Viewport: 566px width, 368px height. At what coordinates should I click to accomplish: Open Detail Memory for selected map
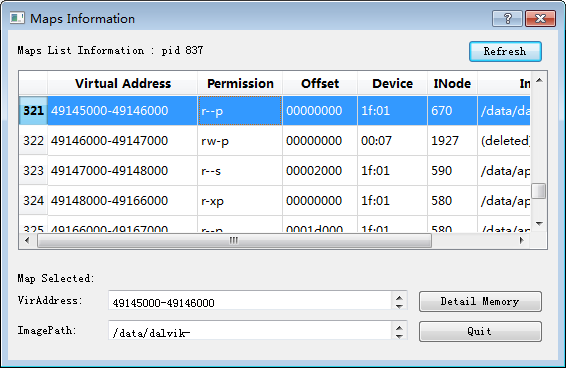pos(480,302)
